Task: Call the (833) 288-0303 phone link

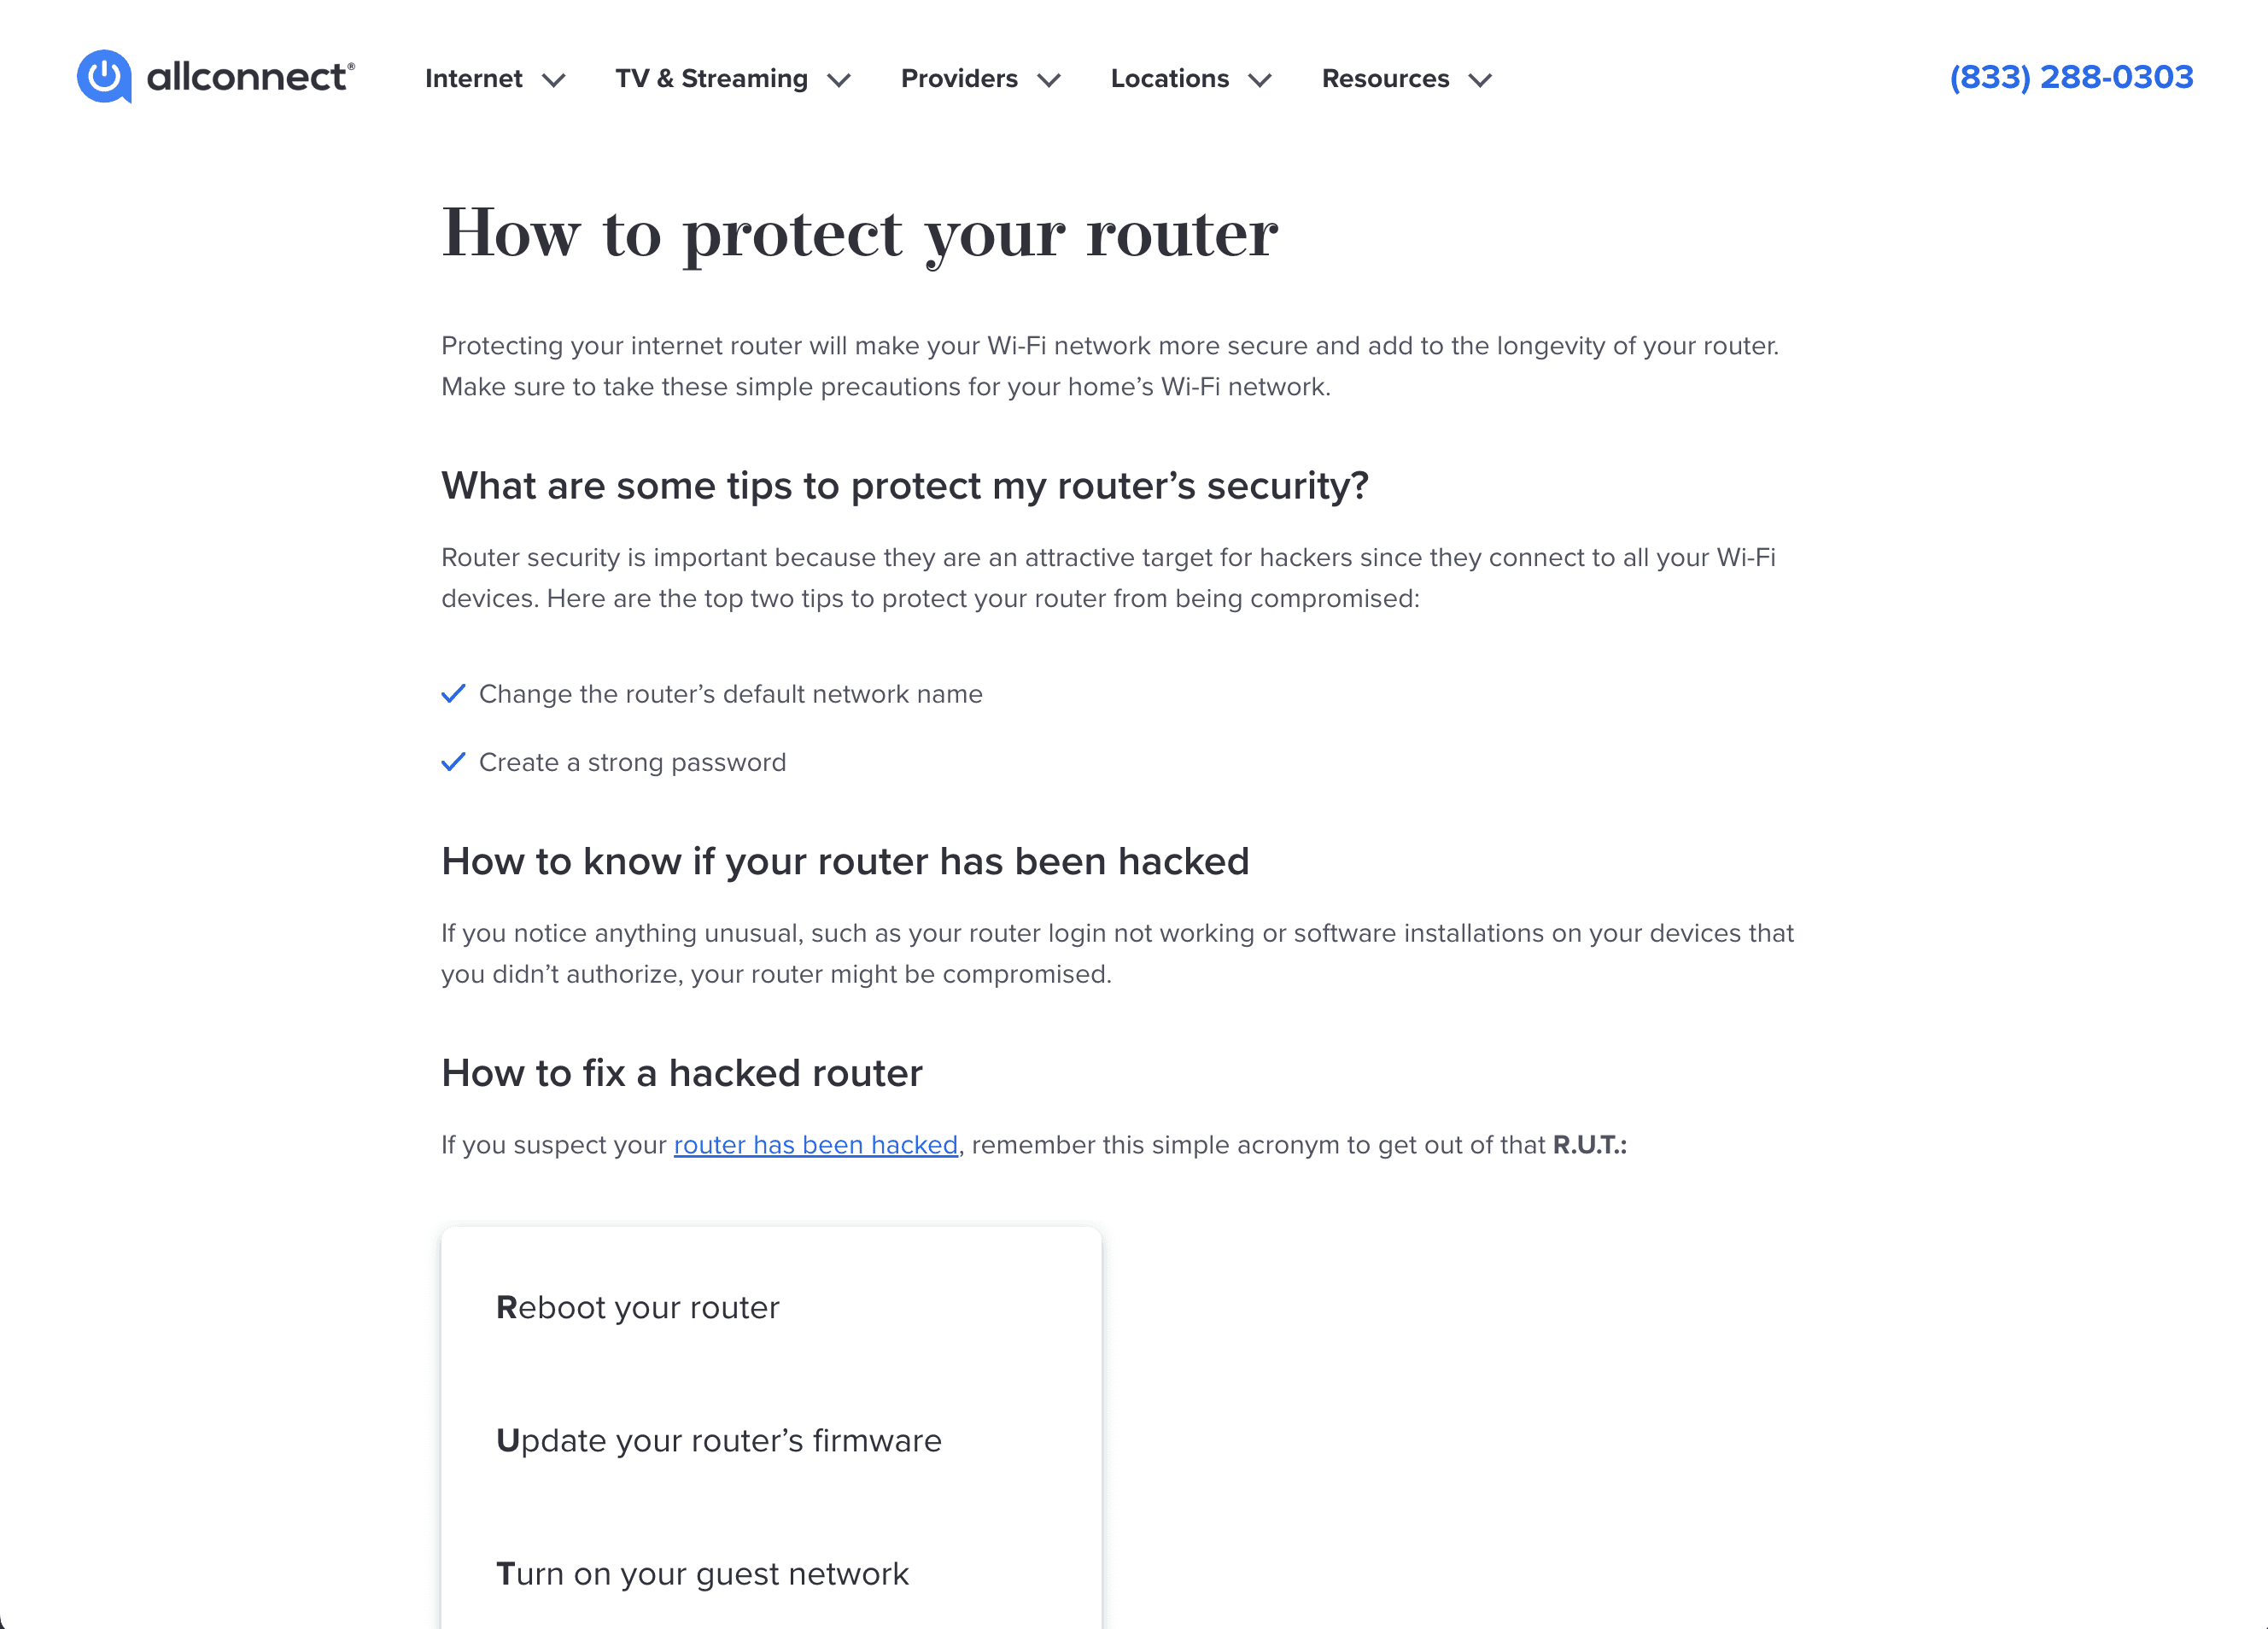Action: [x=2069, y=77]
